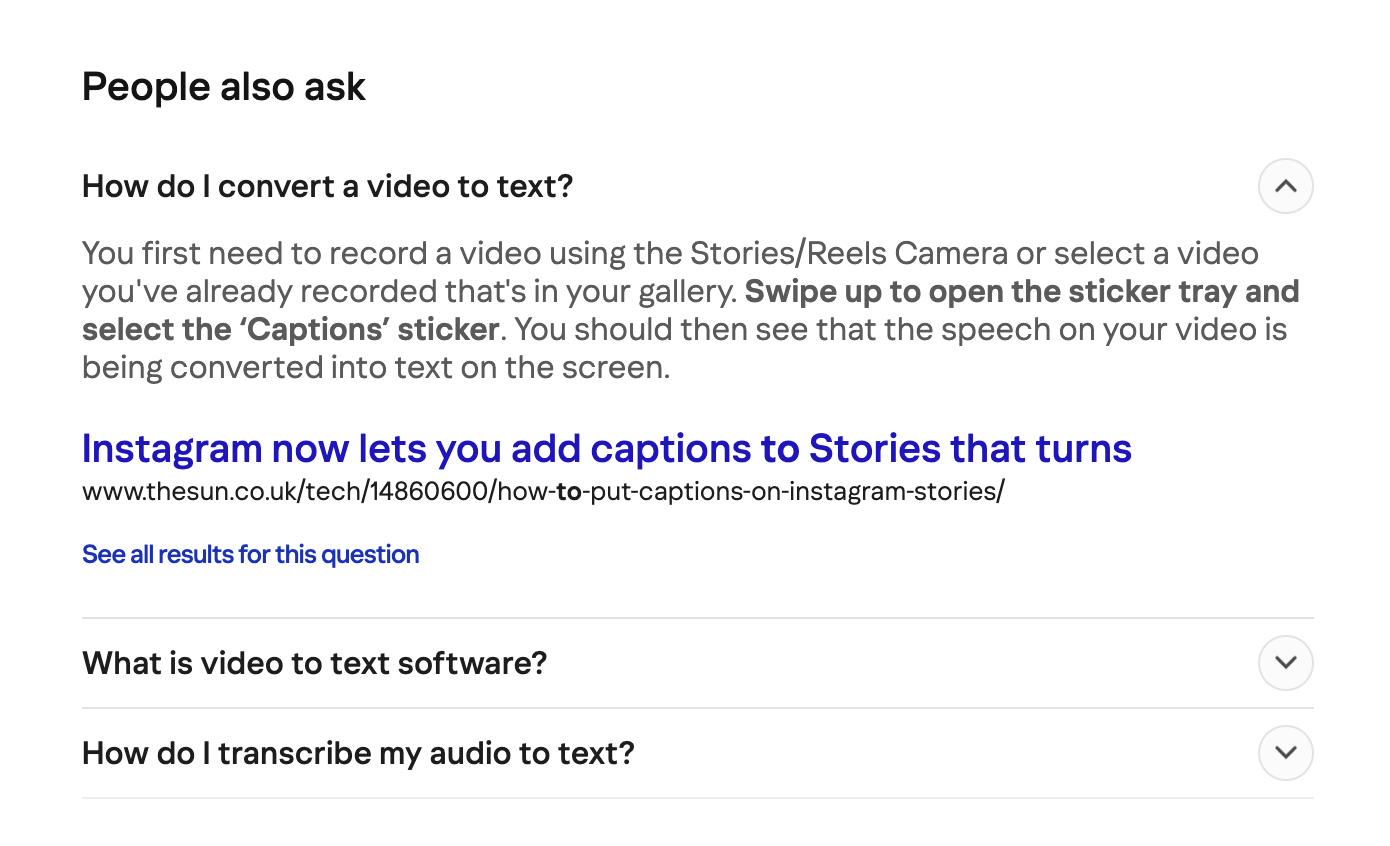
Task: Click the 'How do I convert a video to text?' question
Action: 327,186
